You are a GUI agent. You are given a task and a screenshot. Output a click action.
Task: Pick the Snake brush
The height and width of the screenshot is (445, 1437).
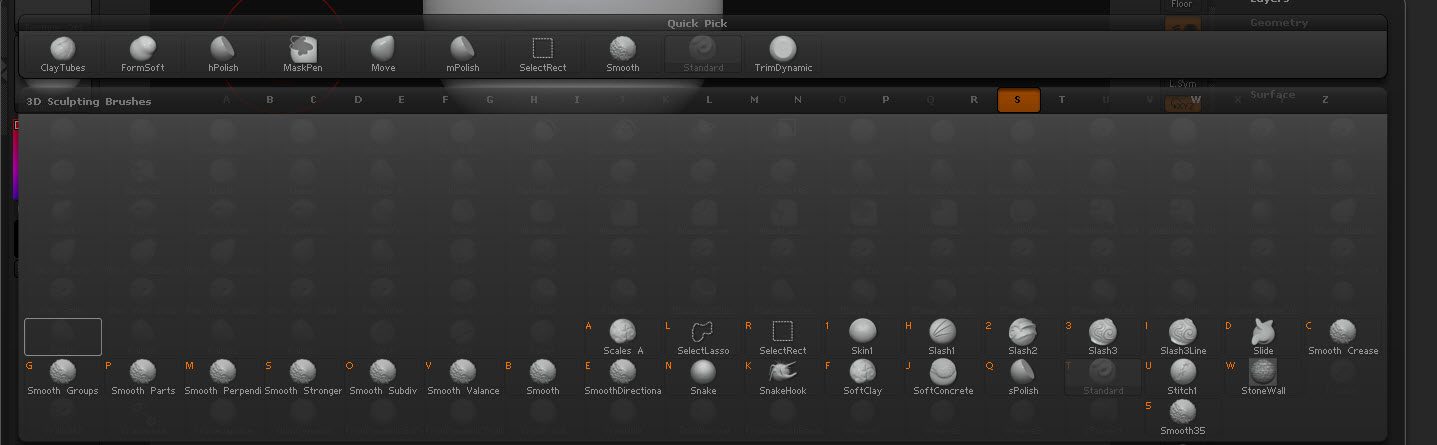click(x=703, y=378)
